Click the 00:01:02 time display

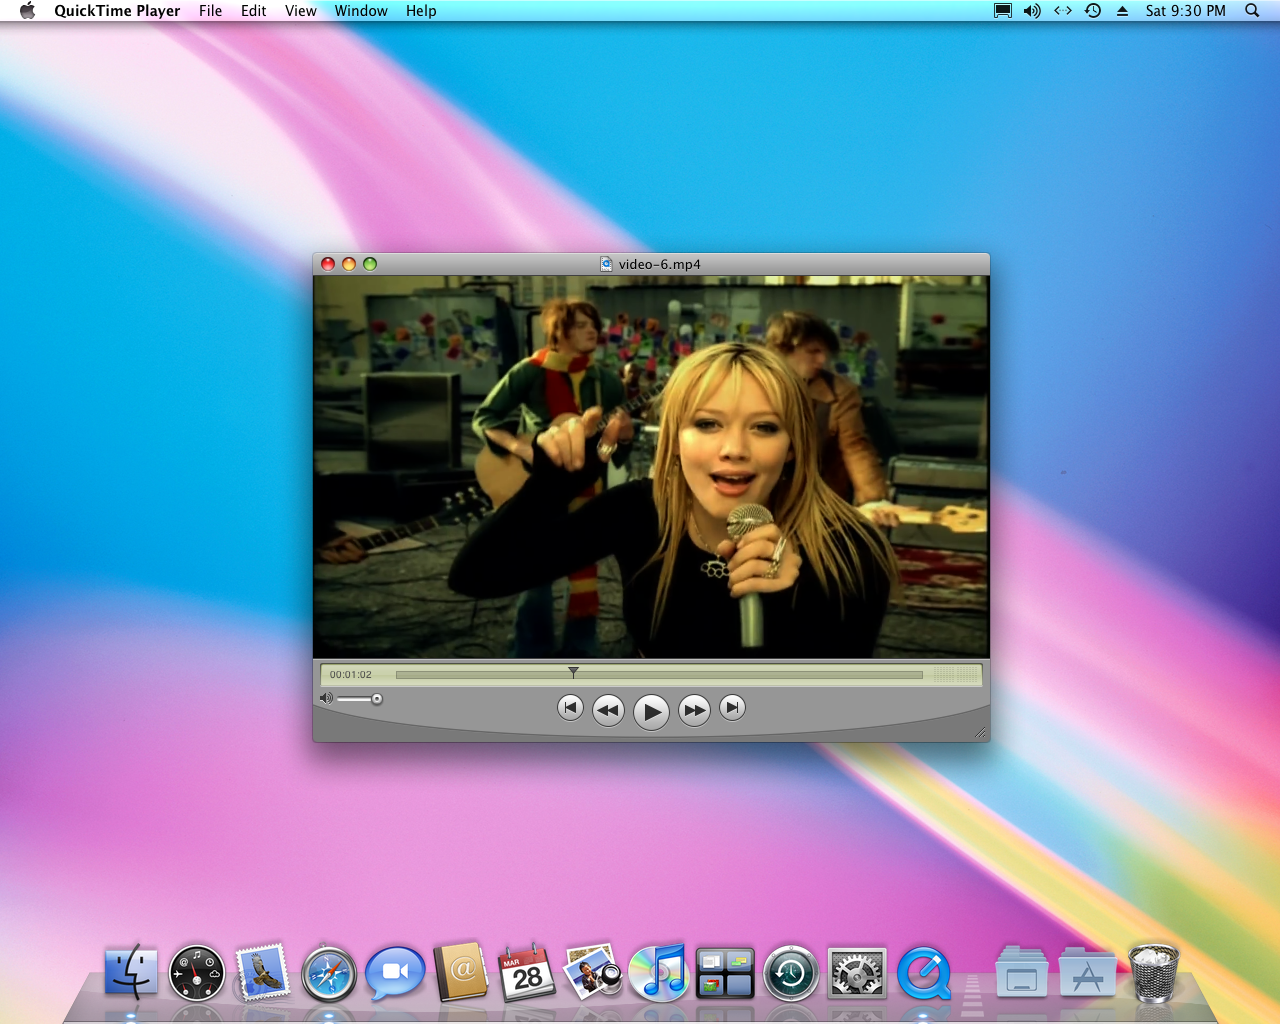[x=351, y=675]
